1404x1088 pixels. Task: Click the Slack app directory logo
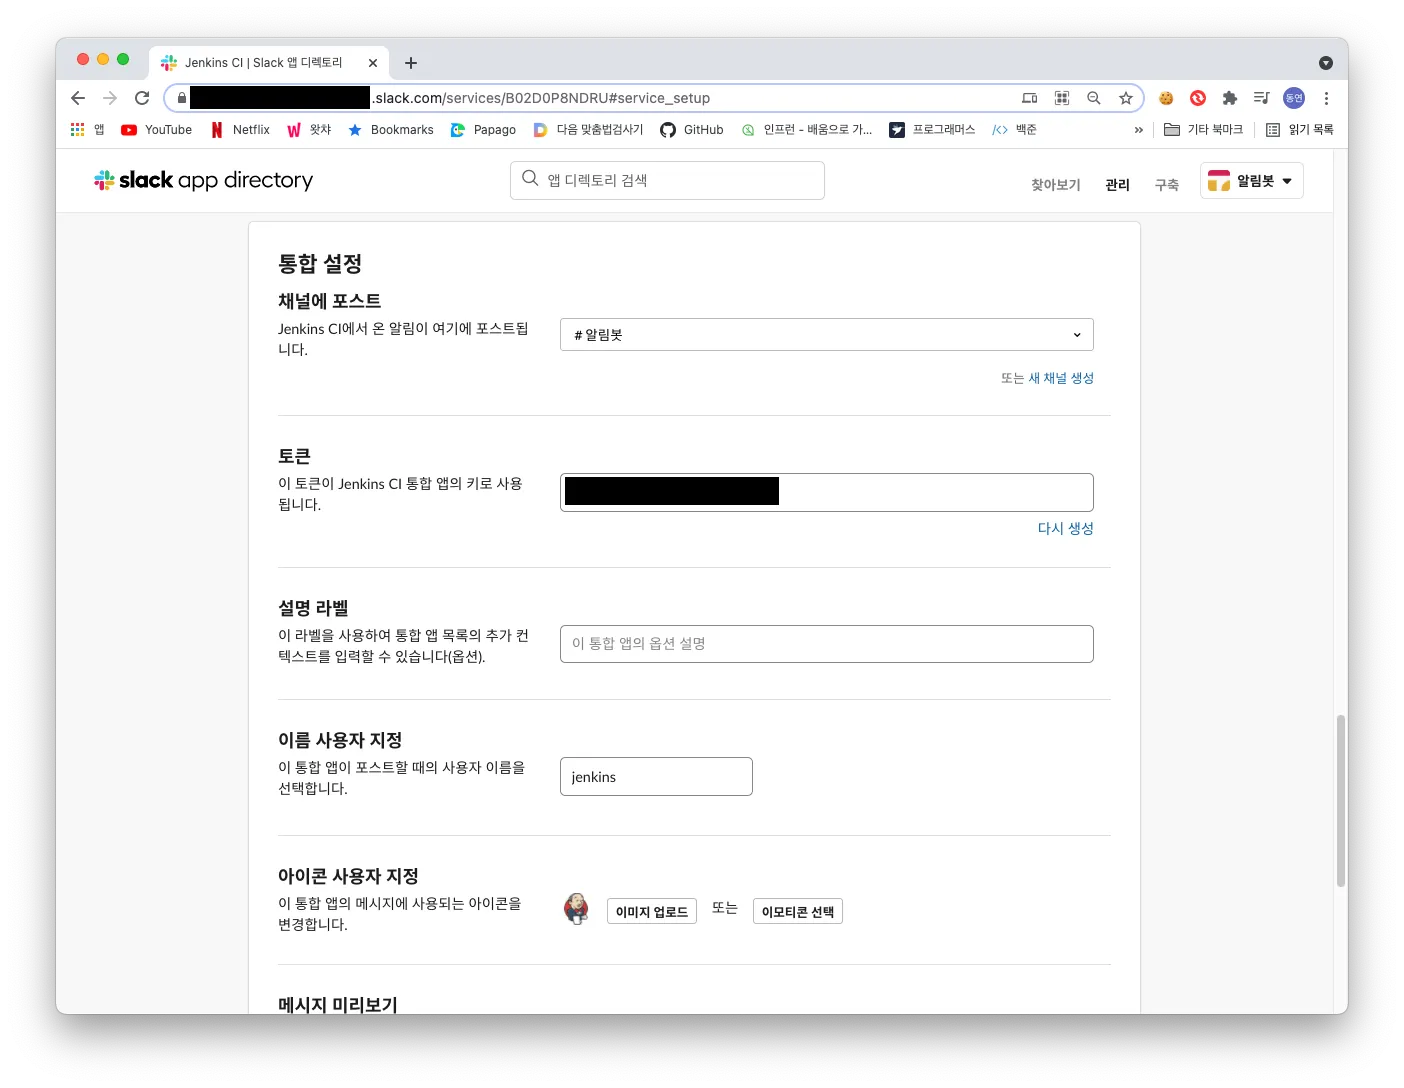203,180
